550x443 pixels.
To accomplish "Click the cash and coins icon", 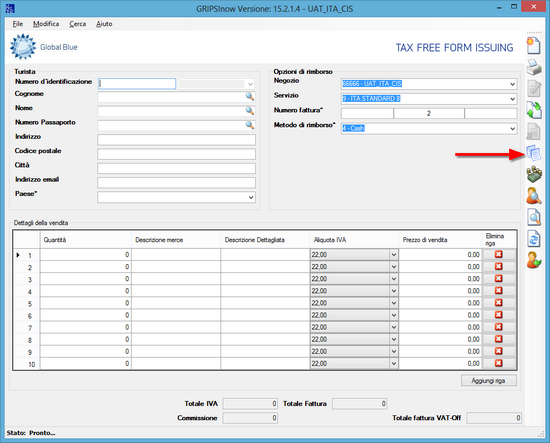I will click(x=534, y=174).
